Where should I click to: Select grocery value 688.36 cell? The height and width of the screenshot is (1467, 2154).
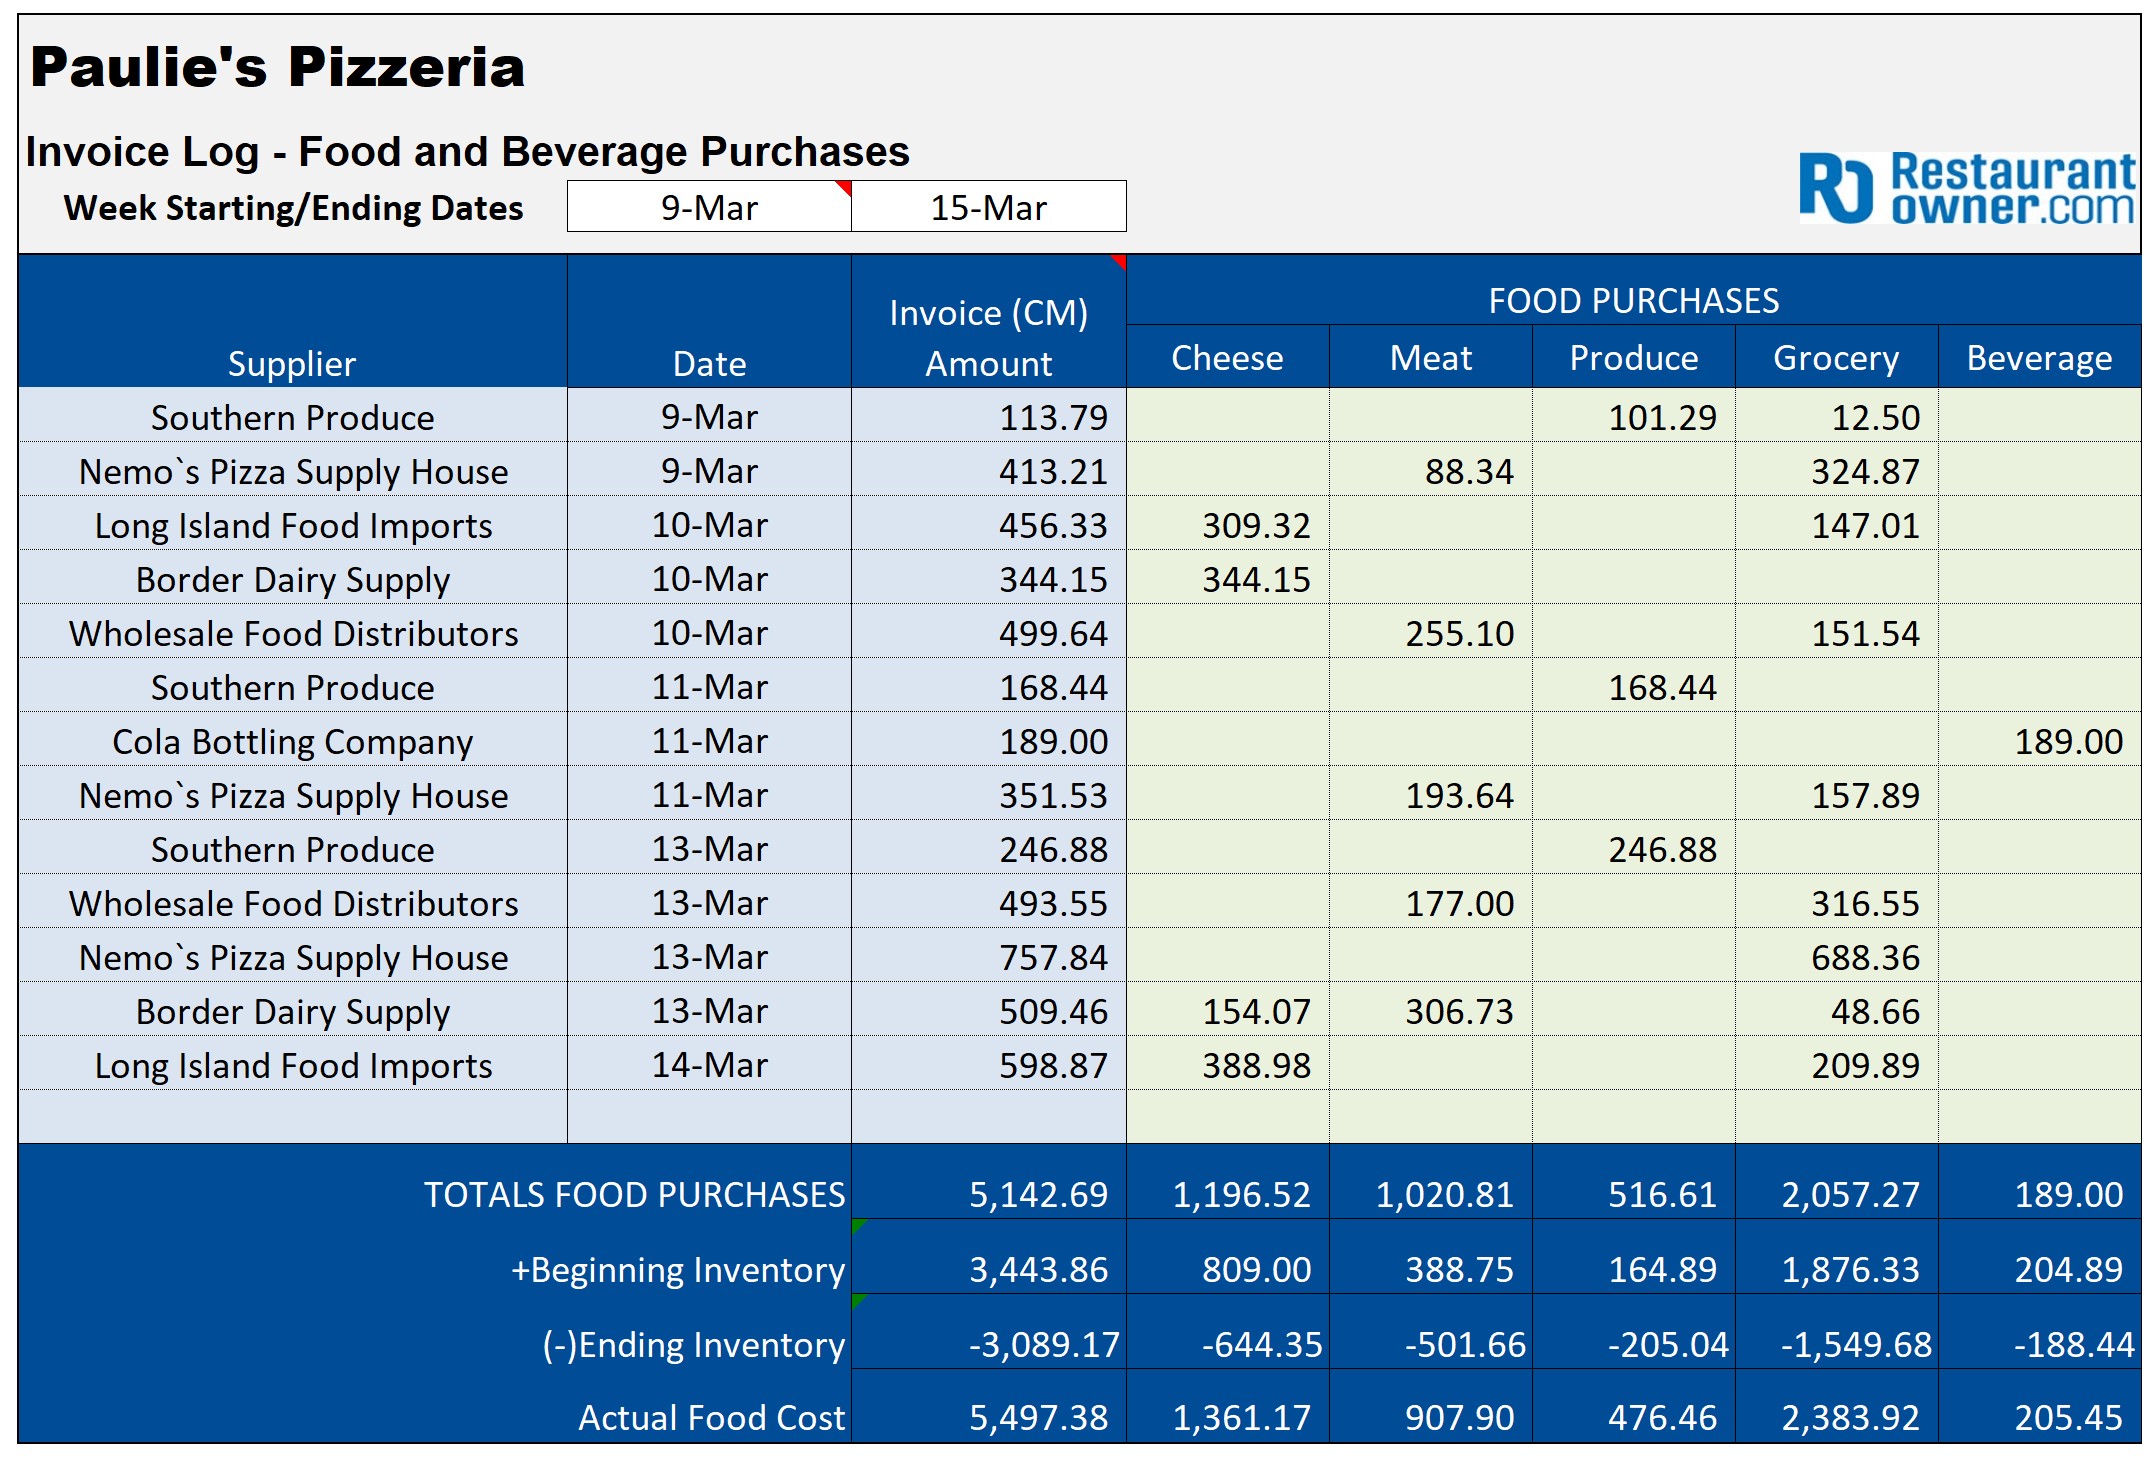click(1837, 956)
